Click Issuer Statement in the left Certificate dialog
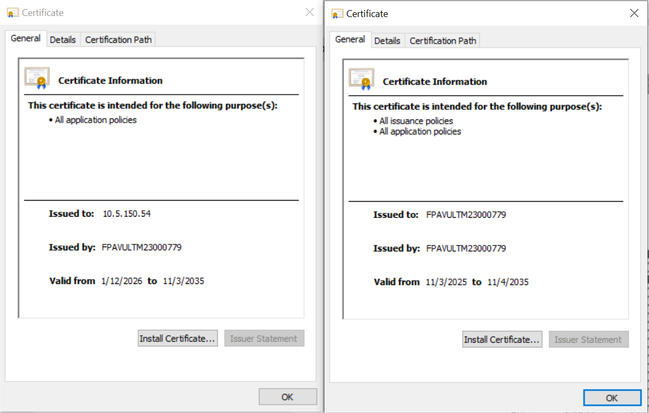 pos(264,339)
